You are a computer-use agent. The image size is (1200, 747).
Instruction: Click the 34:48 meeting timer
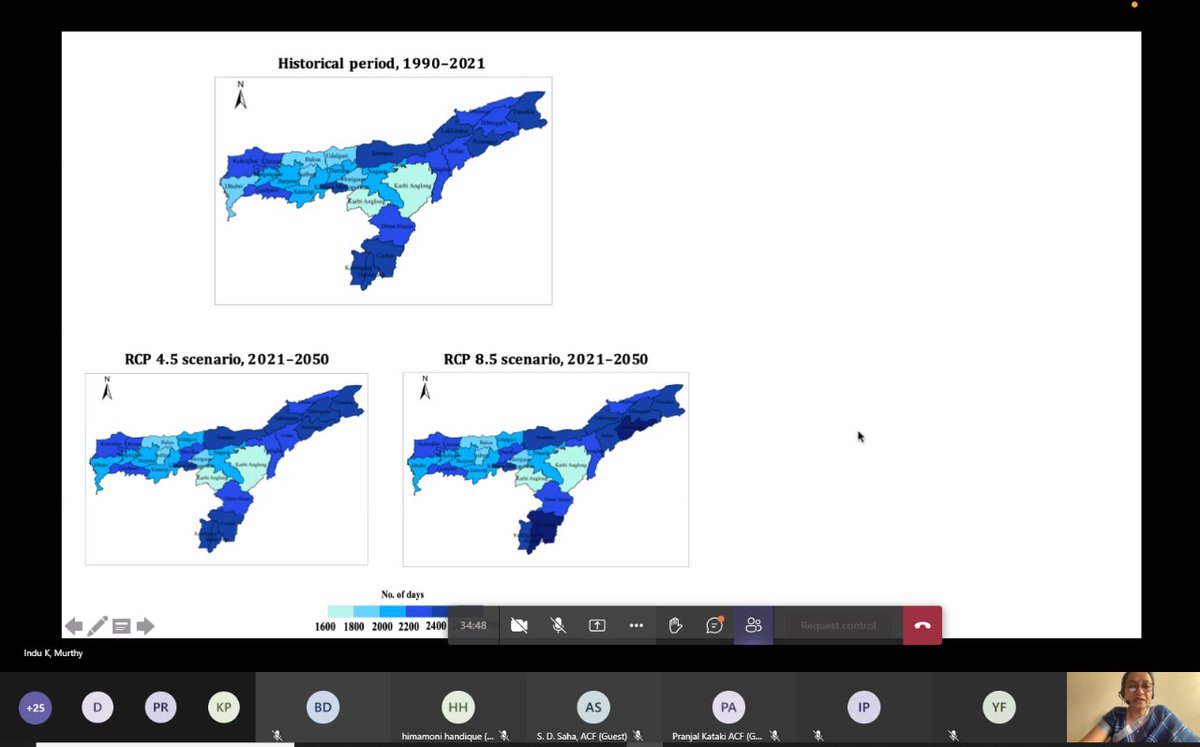pos(474,625)
